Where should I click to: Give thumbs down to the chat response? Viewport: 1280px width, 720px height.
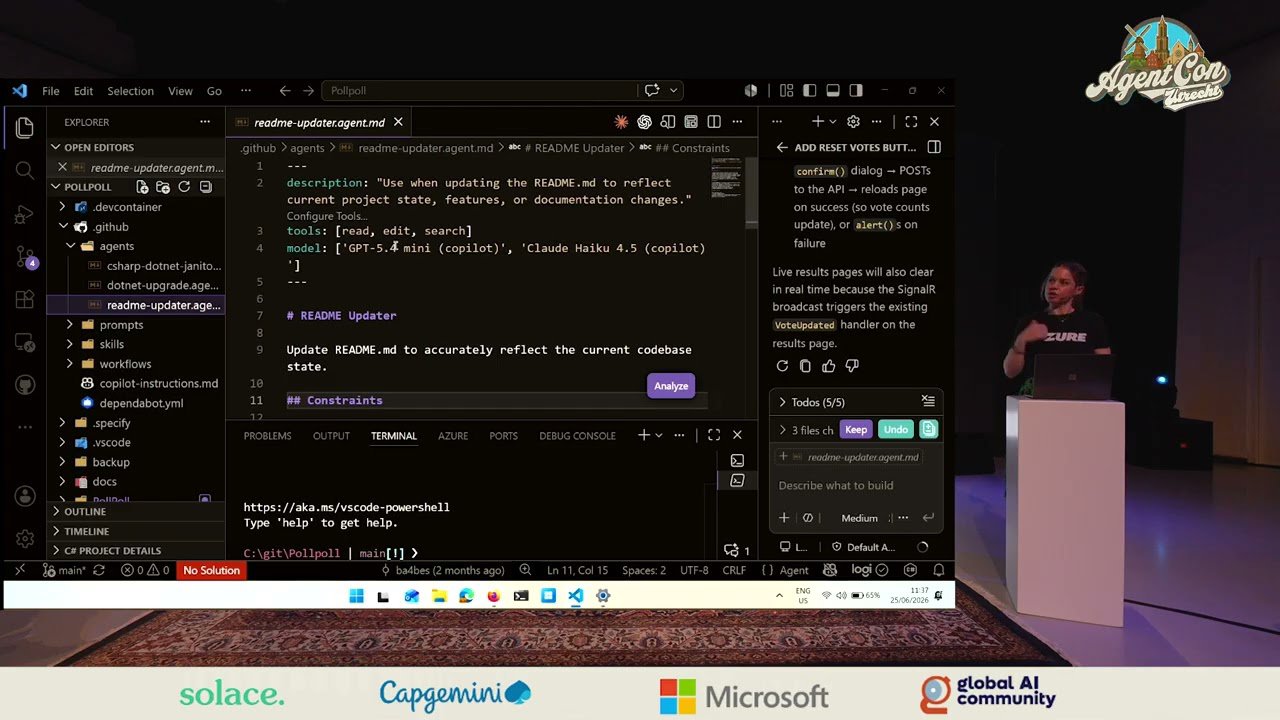click(852, 366)
